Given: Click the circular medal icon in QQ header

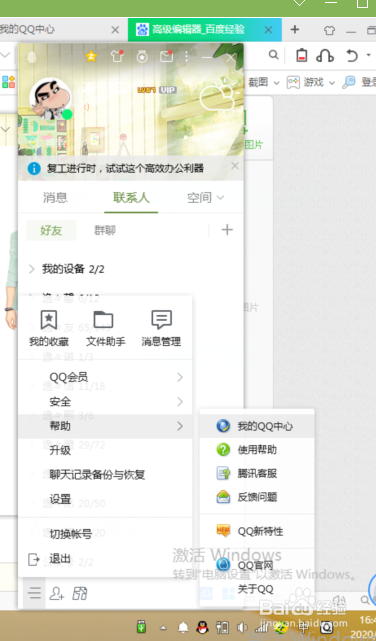Looking at the screenshot, I should (x=142, y=56).
